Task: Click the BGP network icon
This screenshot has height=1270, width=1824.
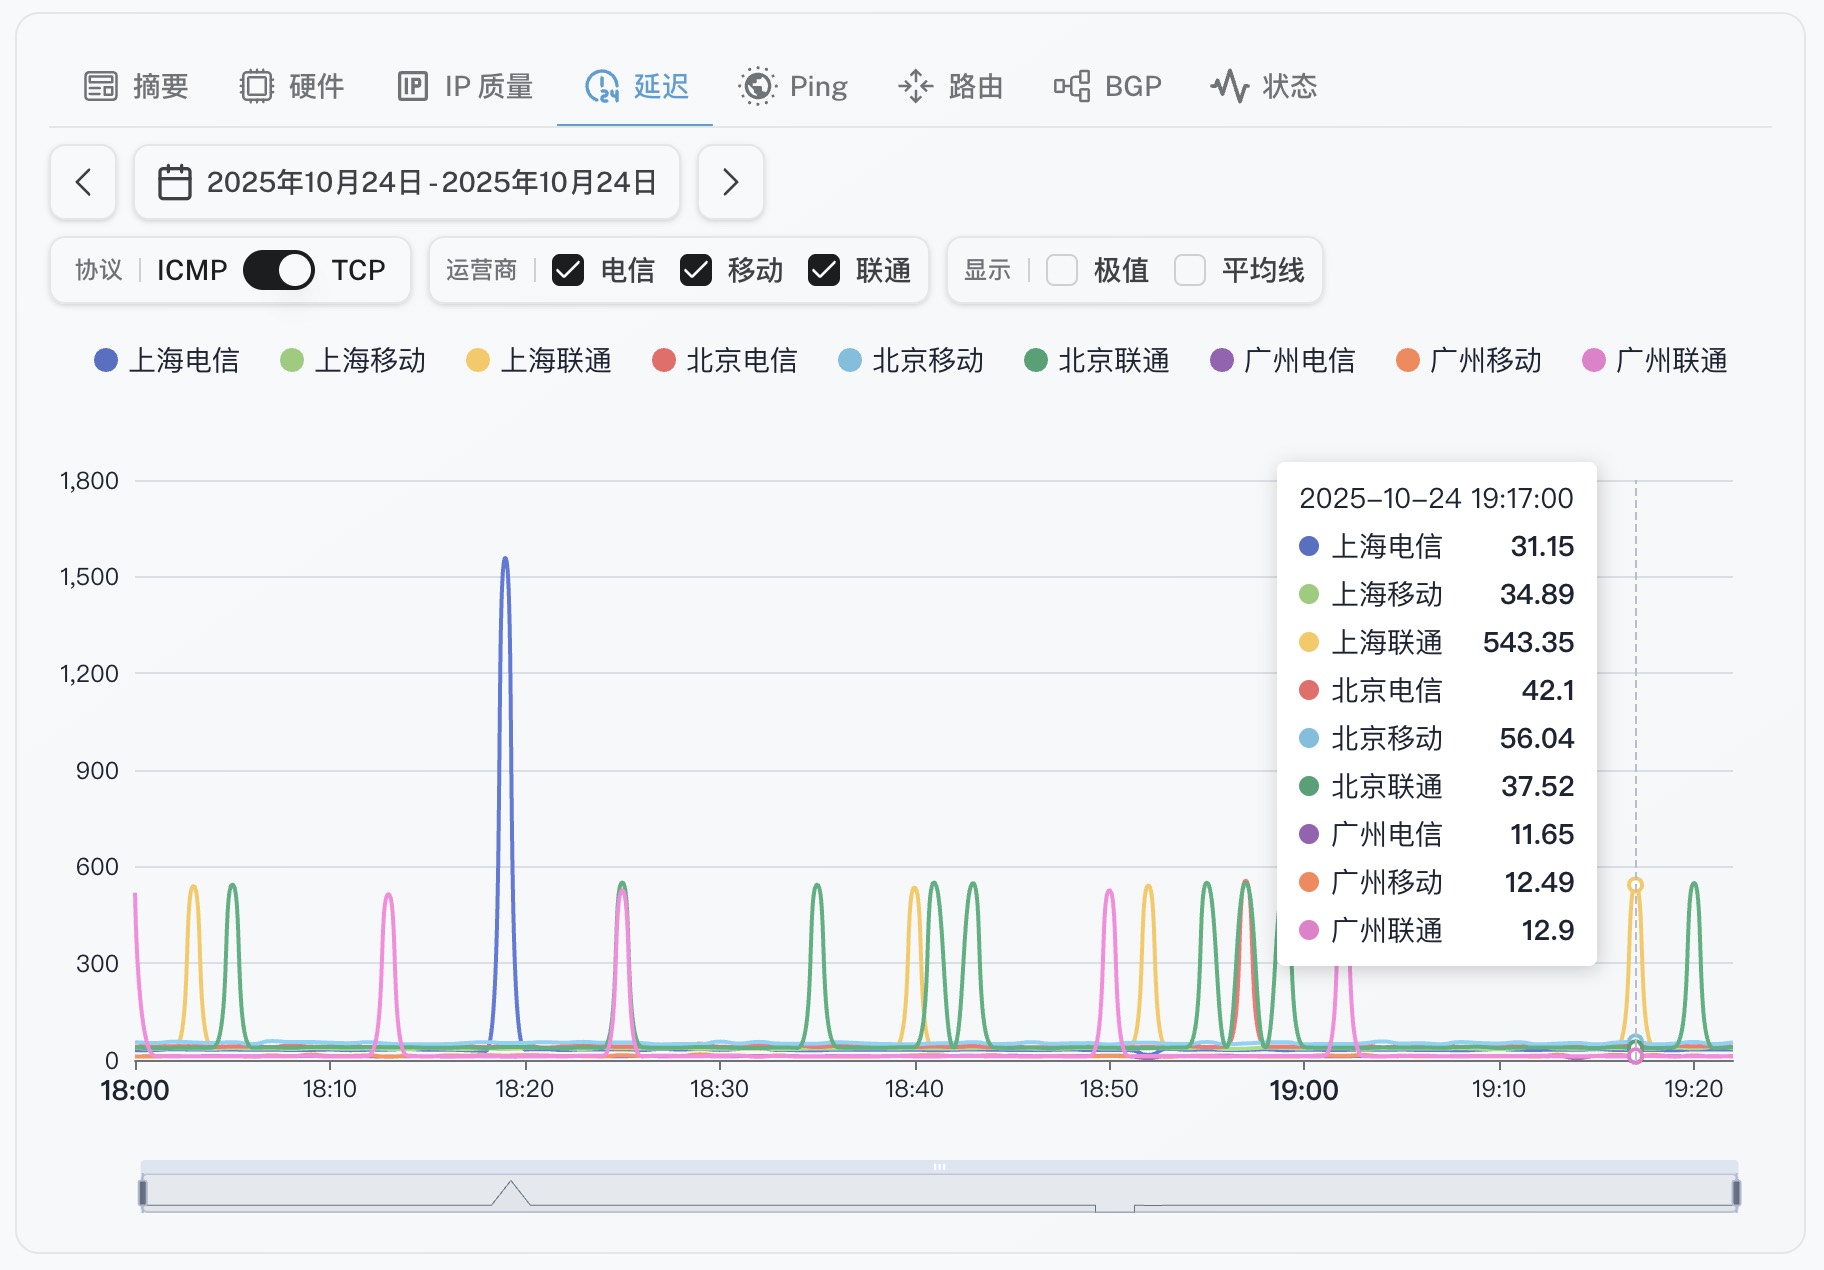Action: 1072,87
